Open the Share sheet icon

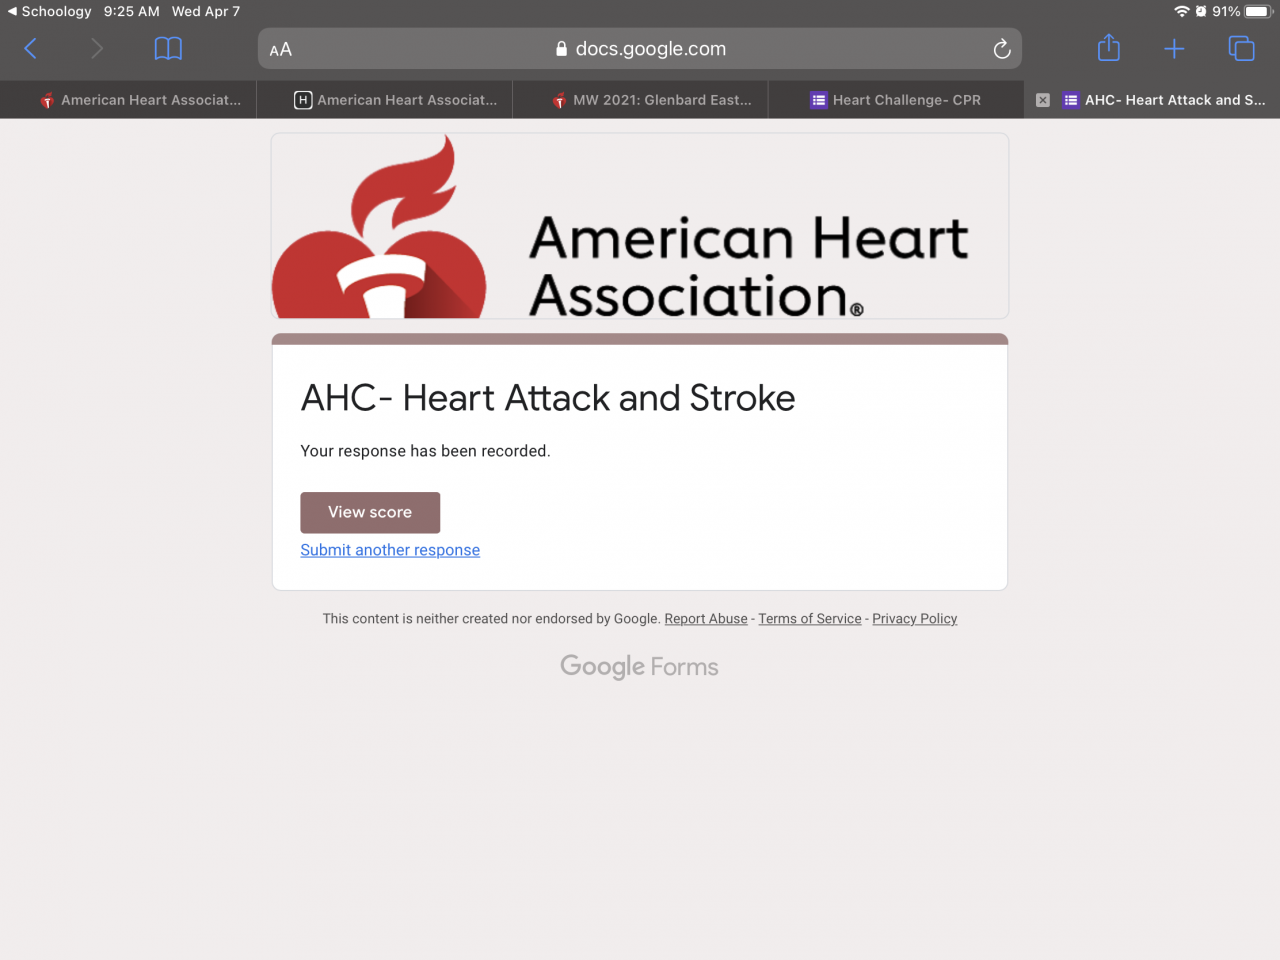(1109, 47)
